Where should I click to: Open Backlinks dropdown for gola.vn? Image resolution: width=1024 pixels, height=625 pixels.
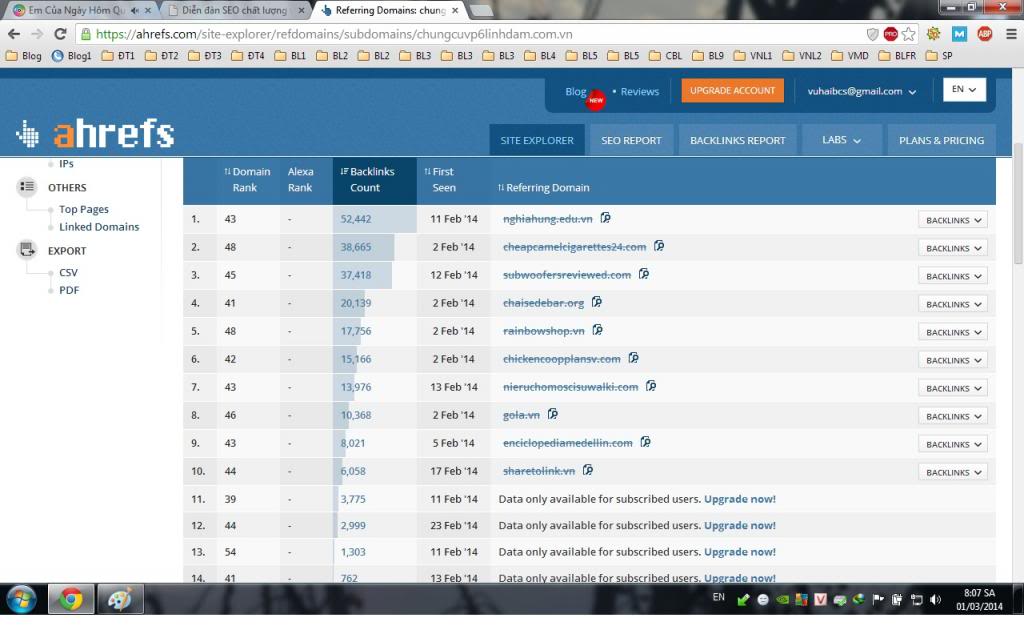coord(953,416)
